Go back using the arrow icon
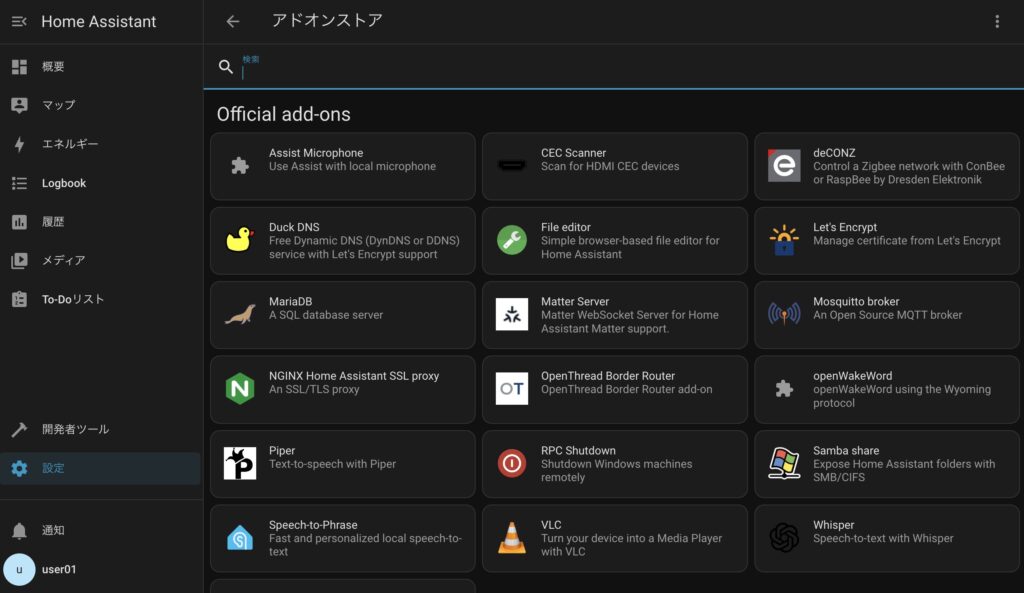Viewport: 1024px width, 593px height. 232,22
